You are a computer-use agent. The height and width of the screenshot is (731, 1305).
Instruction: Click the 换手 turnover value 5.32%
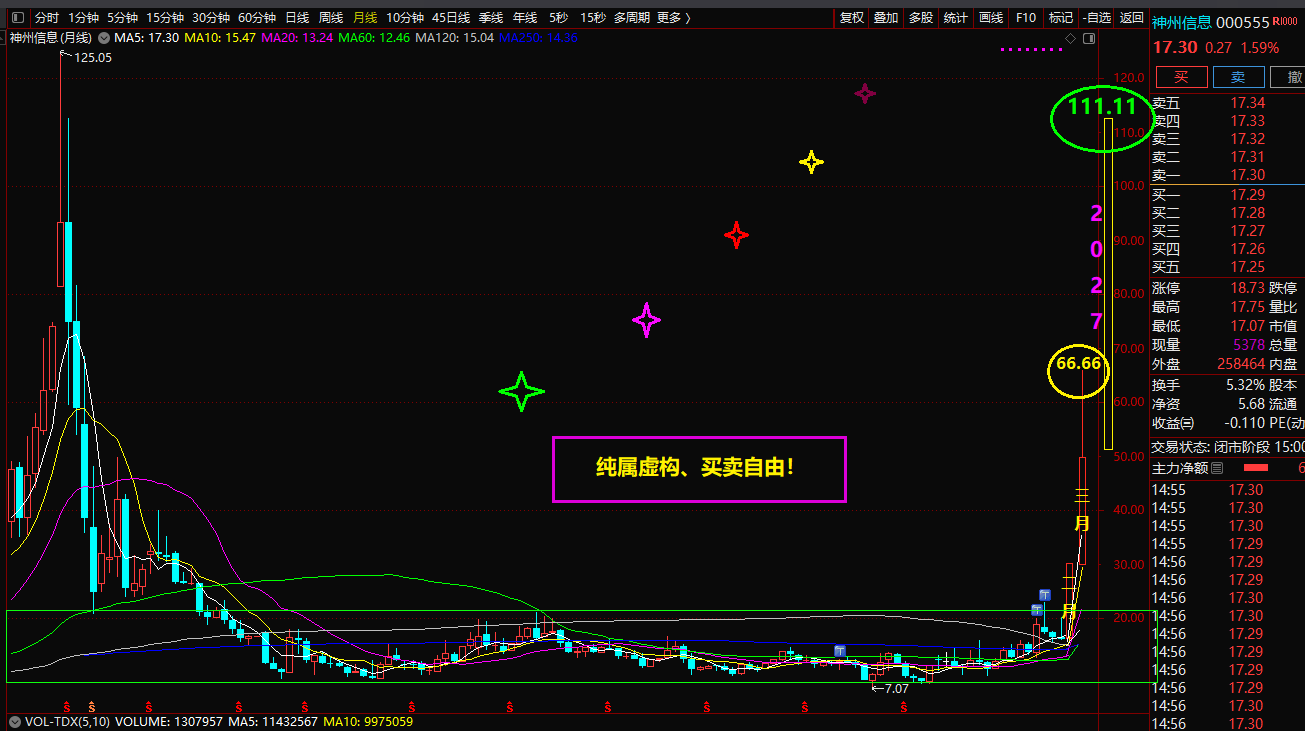click(x=1246, y=385)
